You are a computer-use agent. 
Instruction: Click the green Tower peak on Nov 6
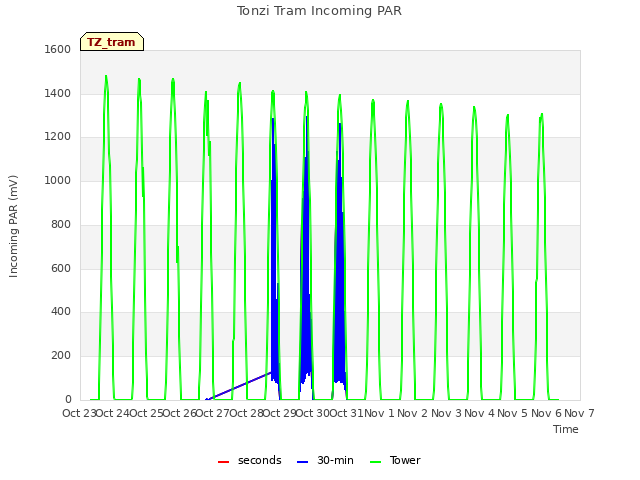pos(542,115)
